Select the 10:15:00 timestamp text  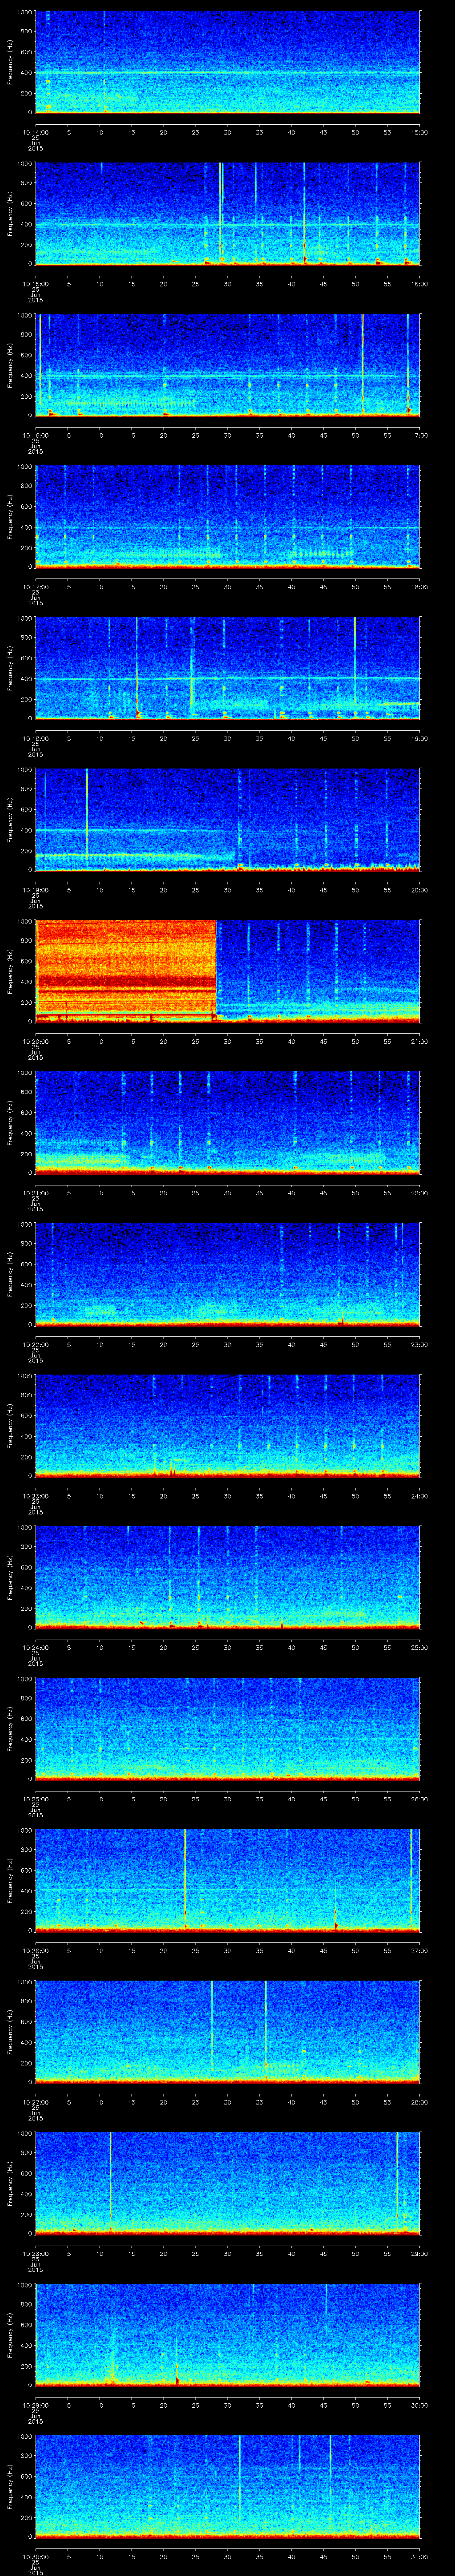[35, 284]
